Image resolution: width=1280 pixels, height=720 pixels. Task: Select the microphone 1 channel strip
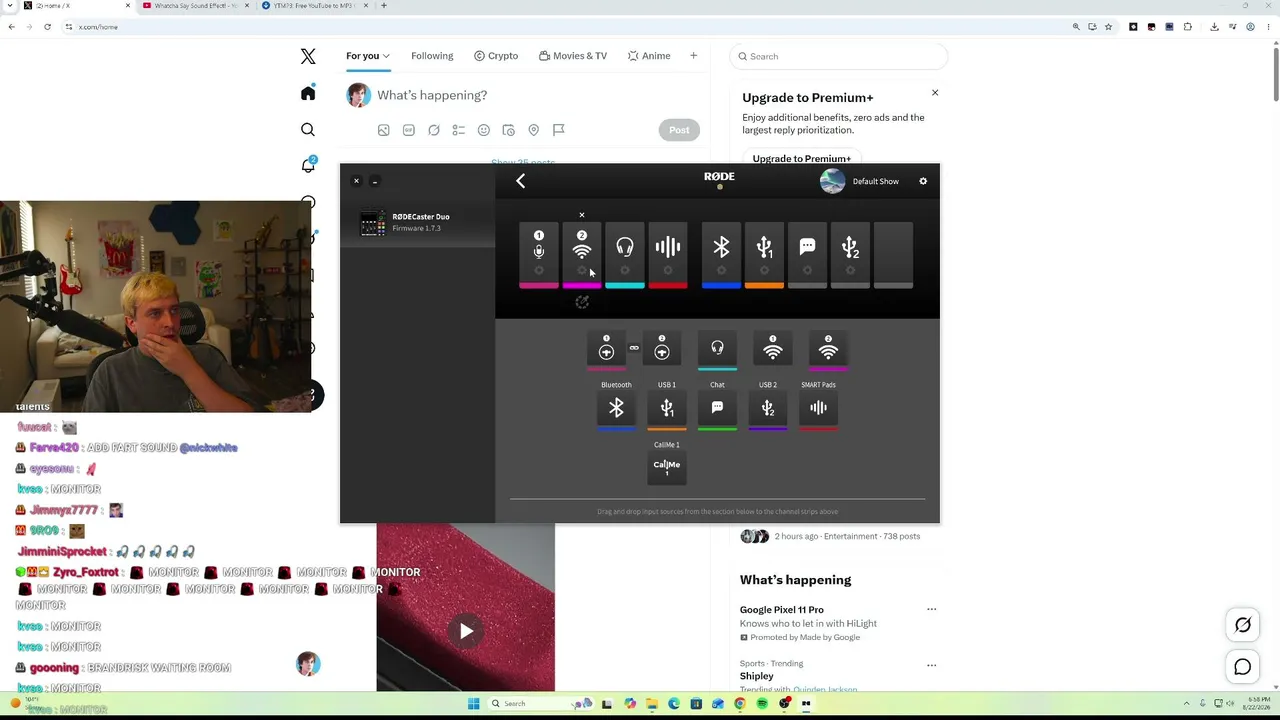(x=538, y=255)
